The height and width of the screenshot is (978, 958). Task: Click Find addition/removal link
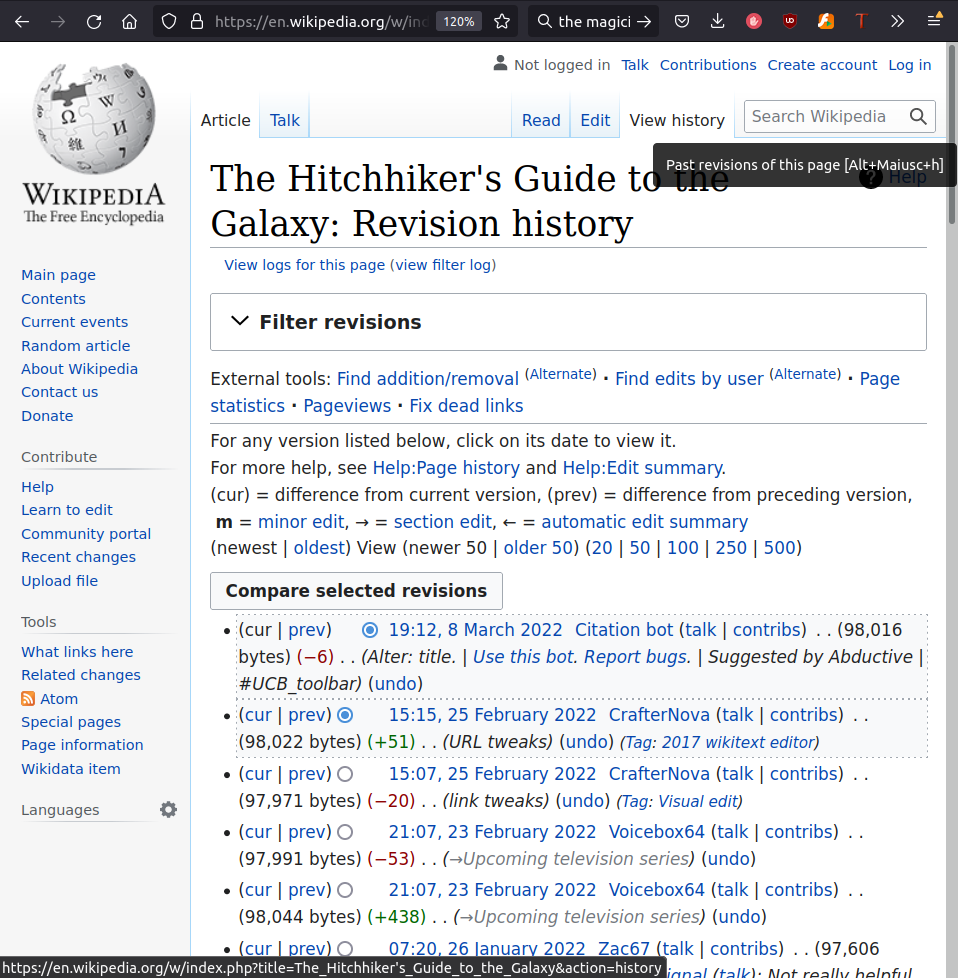pos(428,379)
